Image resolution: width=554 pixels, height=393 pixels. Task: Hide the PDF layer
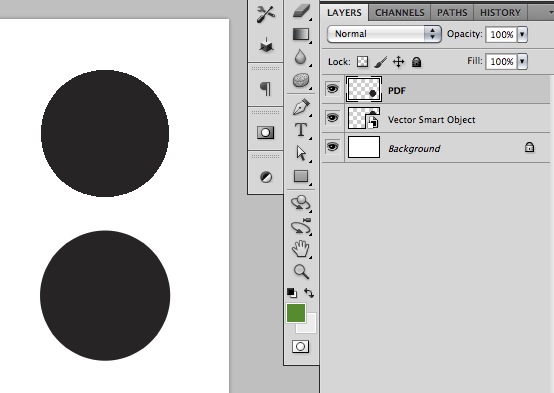(332, 88)
